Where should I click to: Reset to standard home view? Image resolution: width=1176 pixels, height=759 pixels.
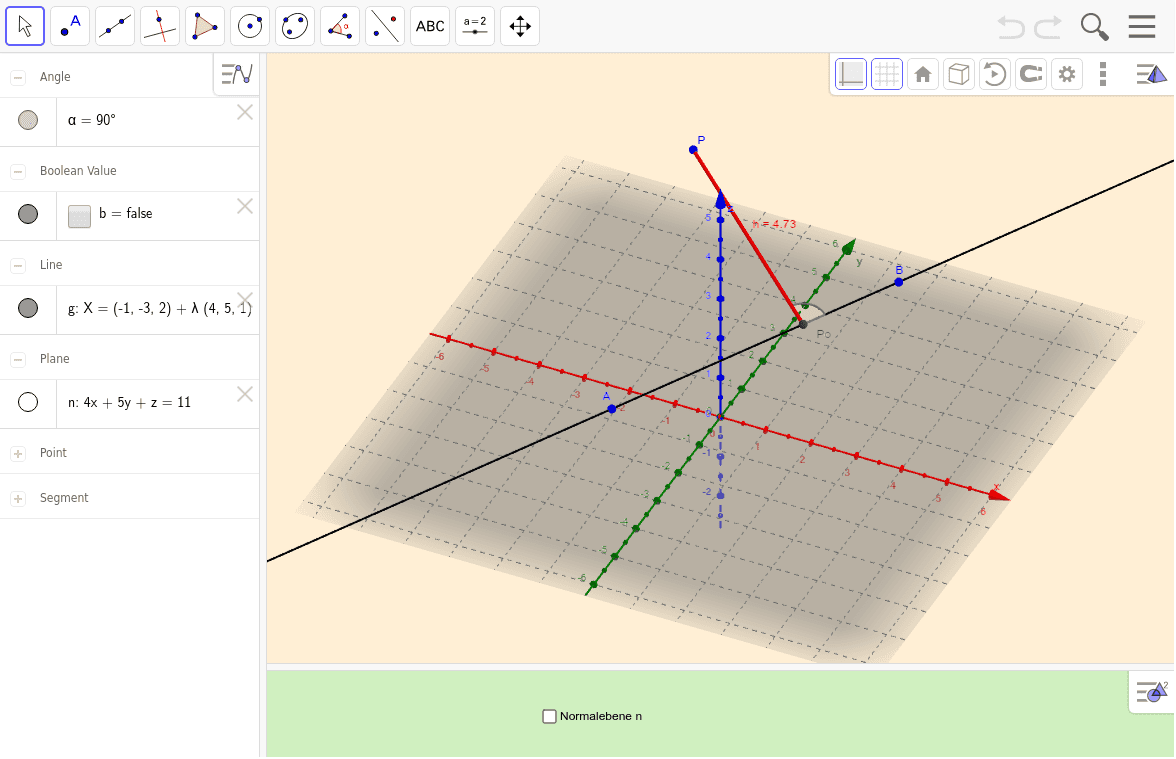click(922, 74)
